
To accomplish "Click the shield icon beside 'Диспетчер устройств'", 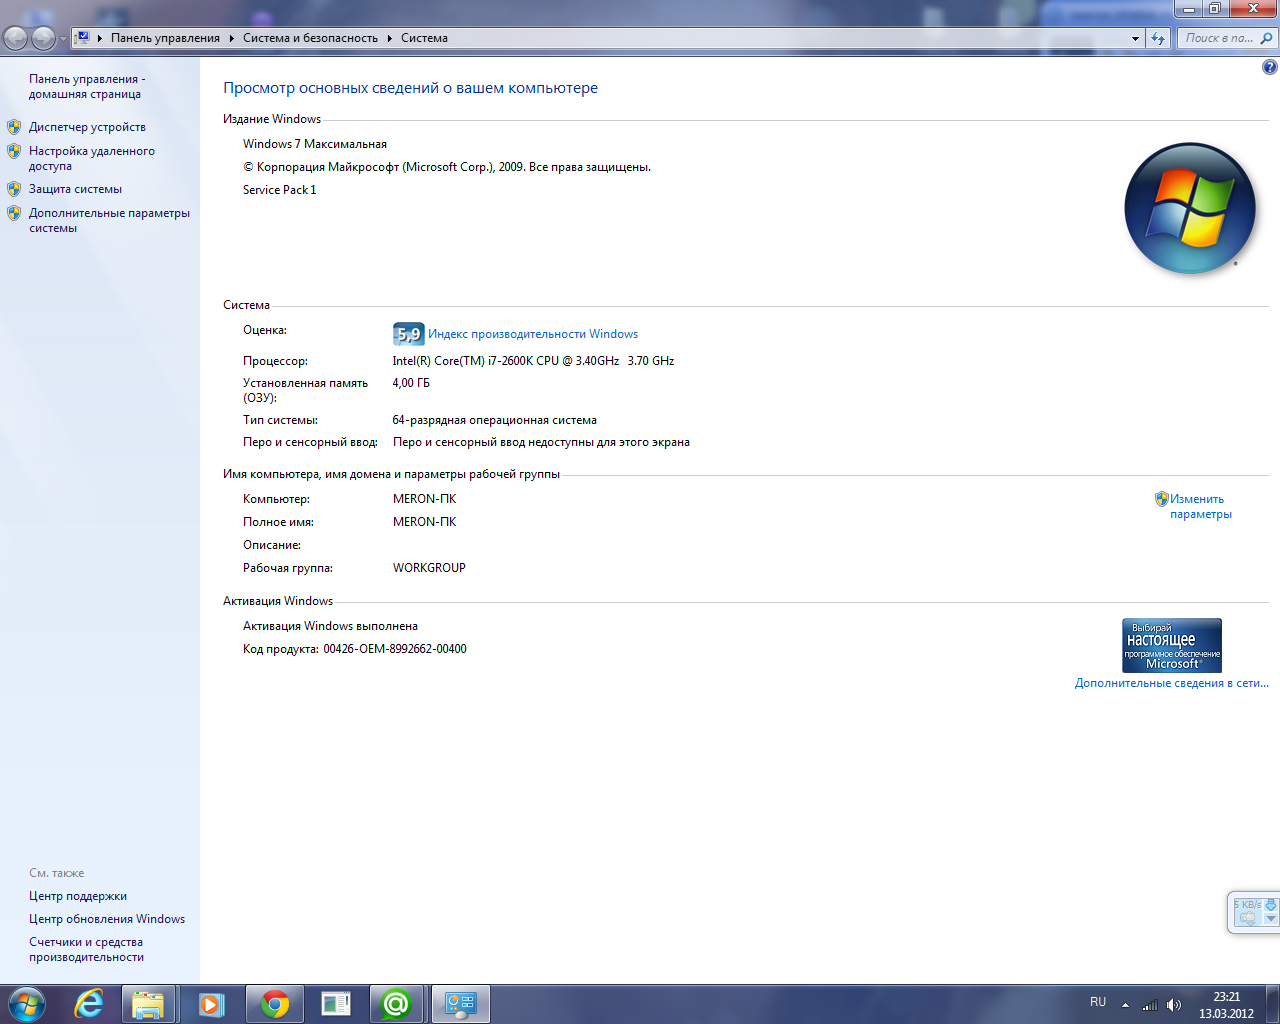I will point(14,127).
